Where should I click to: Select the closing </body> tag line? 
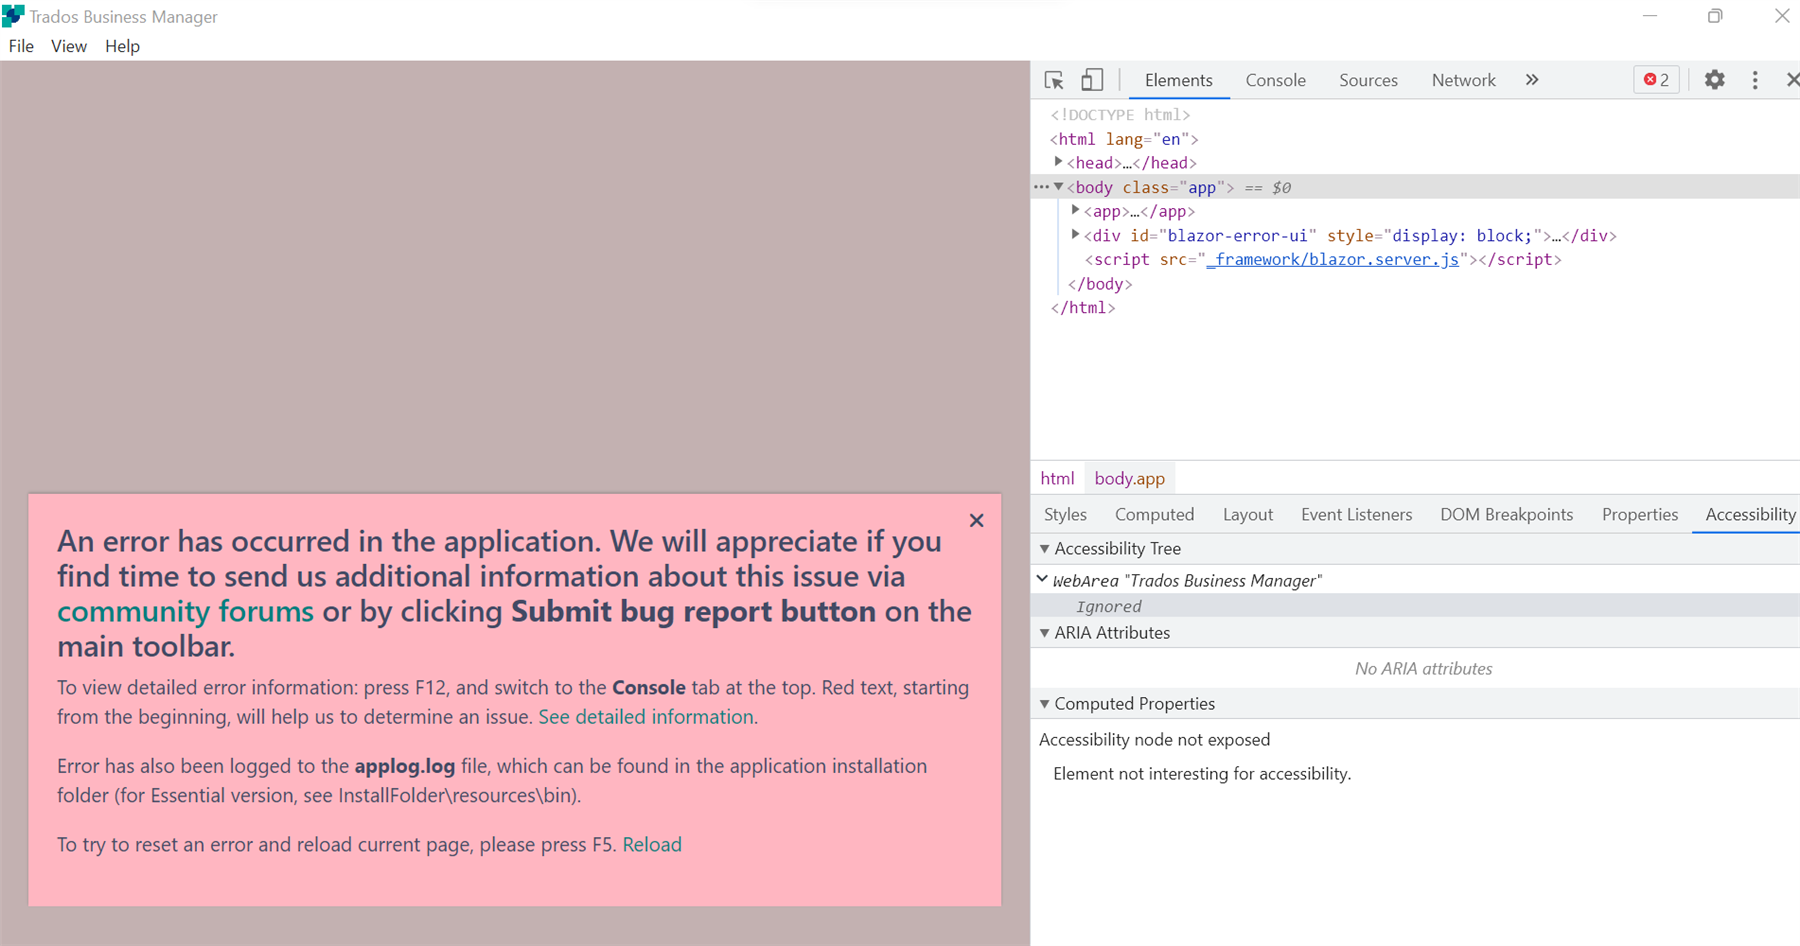1100,284
